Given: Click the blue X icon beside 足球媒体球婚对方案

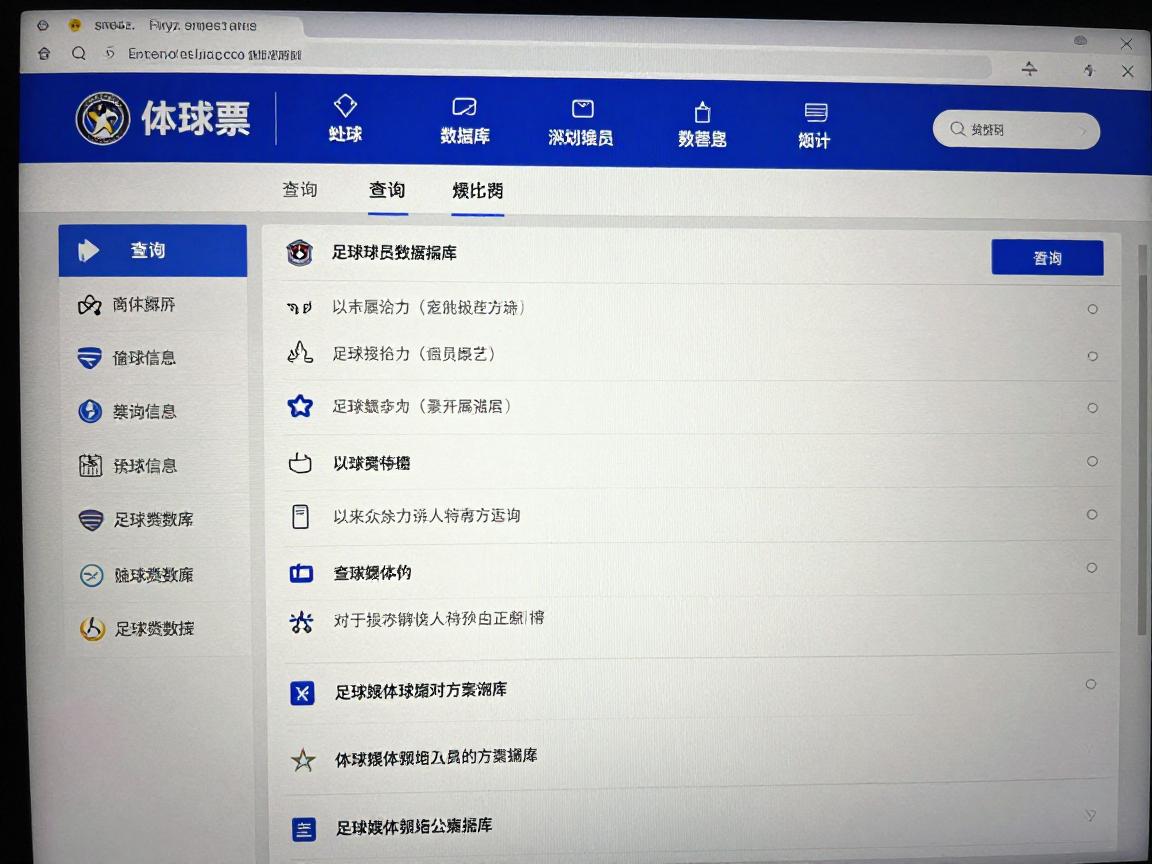Looking at the screenshot, I should click(x=302, y=692).
